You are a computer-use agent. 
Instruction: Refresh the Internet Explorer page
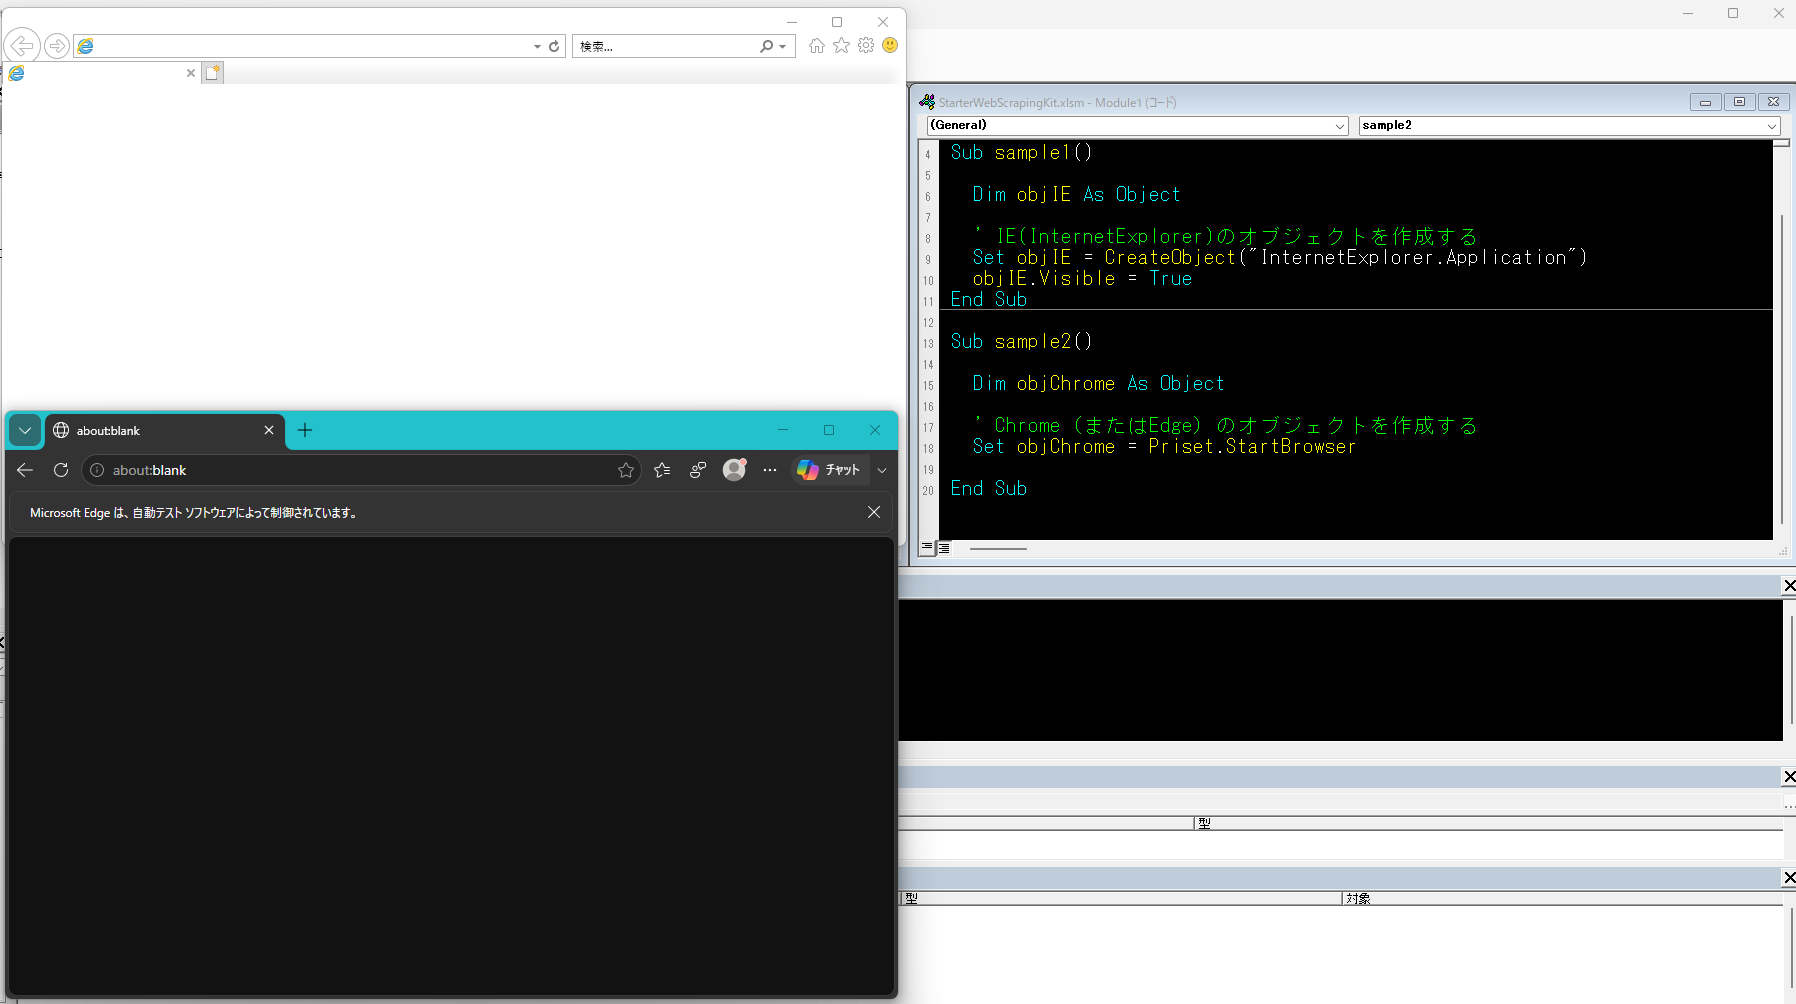click(554, 46)
